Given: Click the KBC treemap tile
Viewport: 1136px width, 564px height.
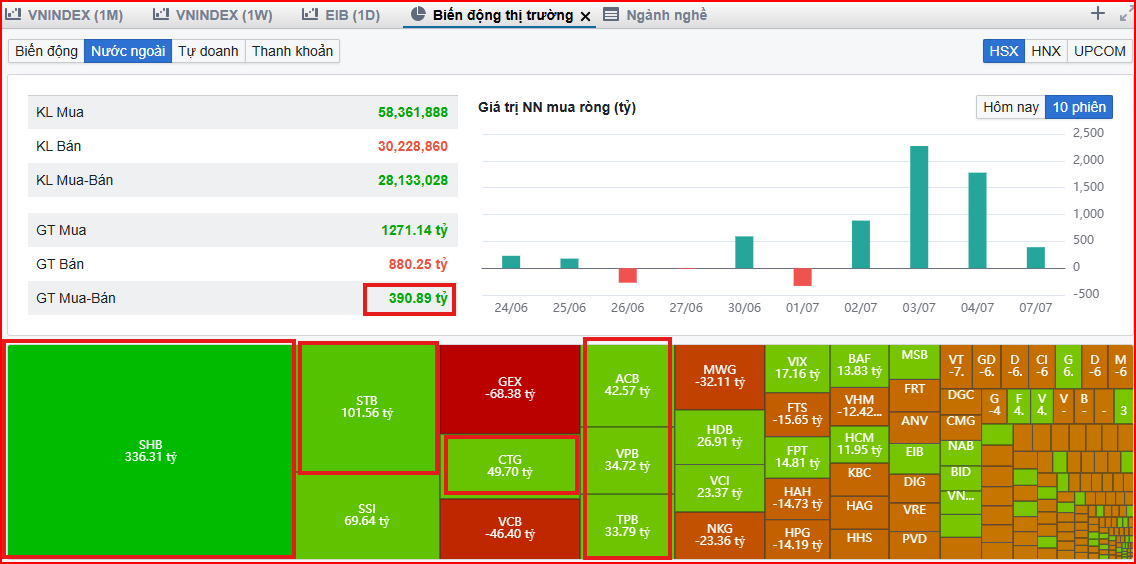Looking at the screenshot, I should (x=859, y=479).
